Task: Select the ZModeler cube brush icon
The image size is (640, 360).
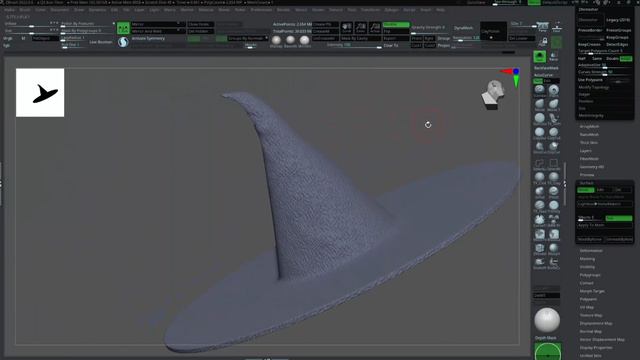Action: (540, 249)
